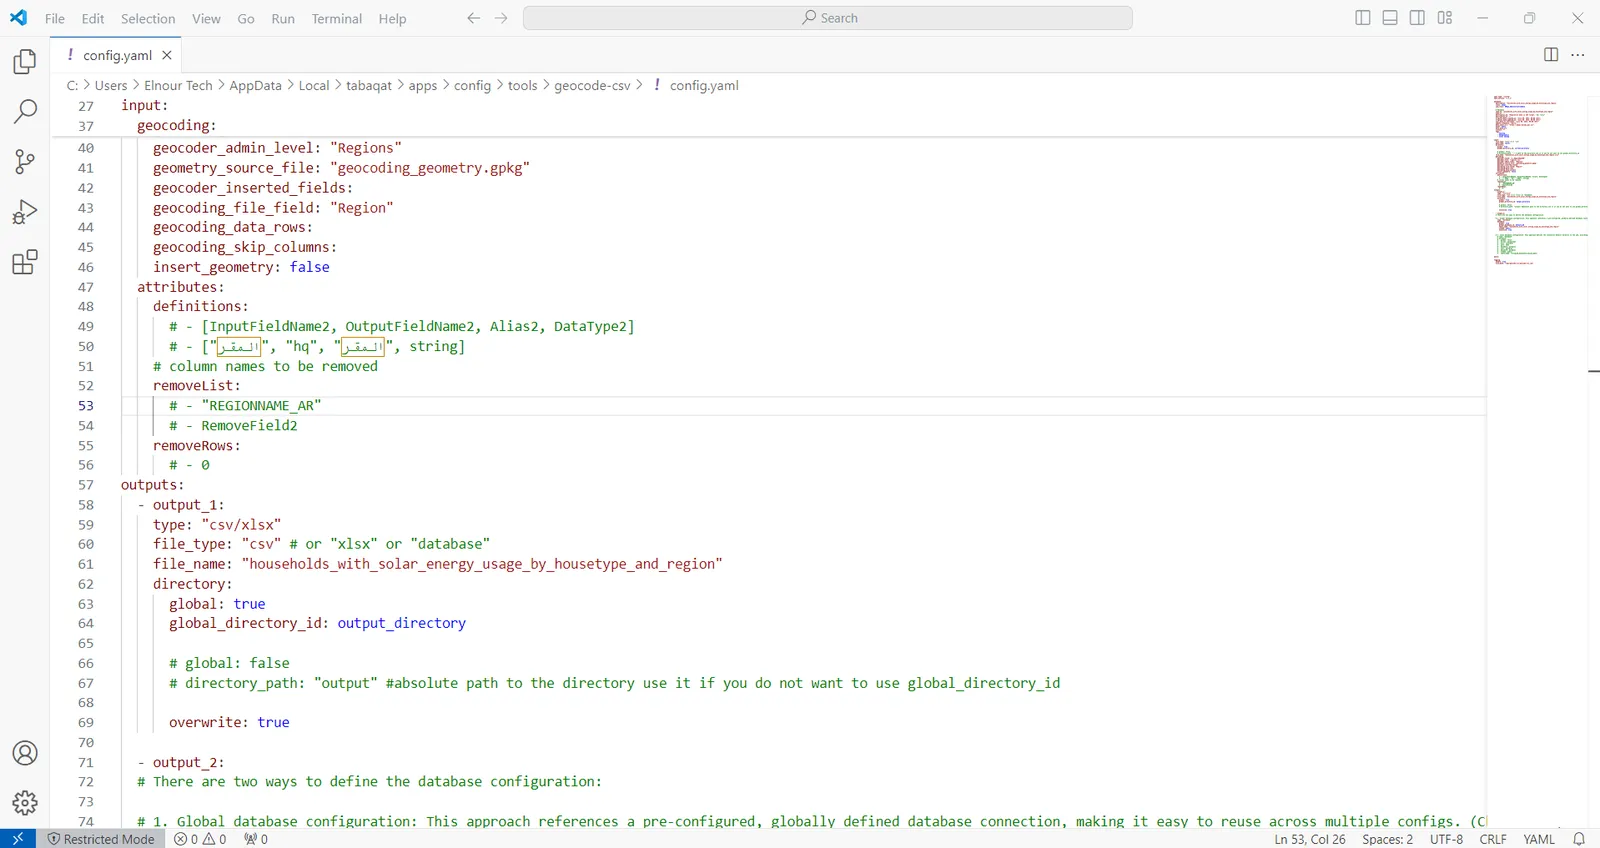Viewport: 1600px width, 848px height.
Task: Open remote window indicator in status bar
Action: point(18,839)
